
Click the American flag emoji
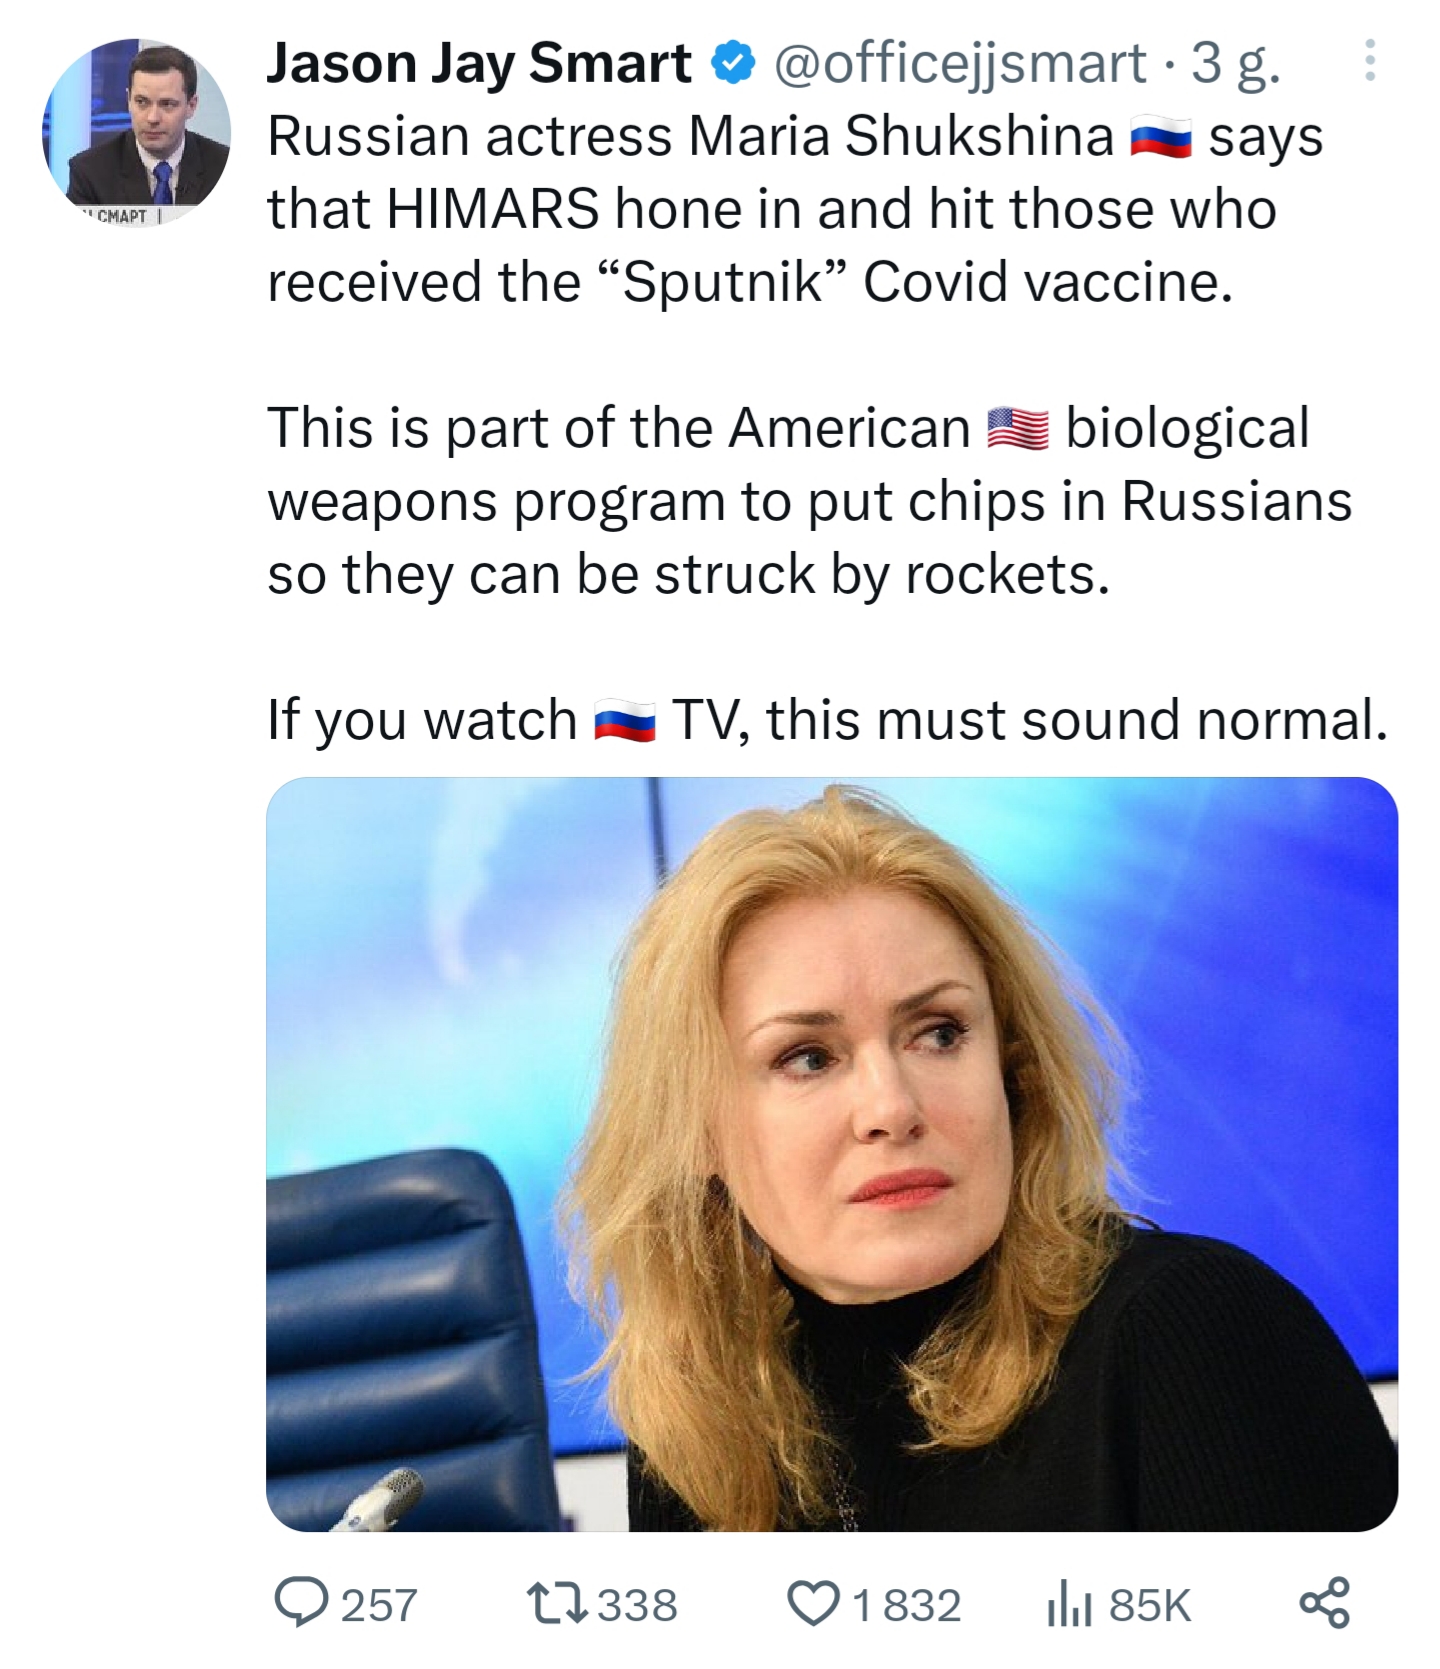1017,430
